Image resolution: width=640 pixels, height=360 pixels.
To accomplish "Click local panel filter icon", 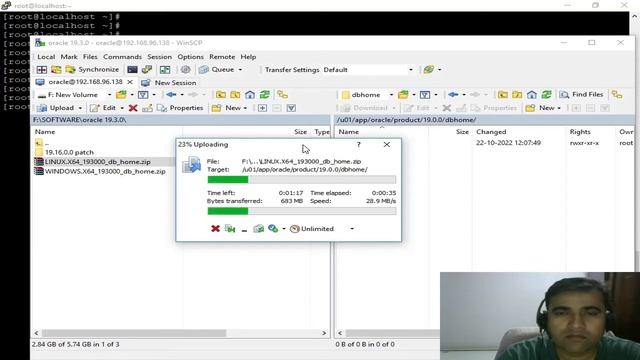I will point(143,95).
